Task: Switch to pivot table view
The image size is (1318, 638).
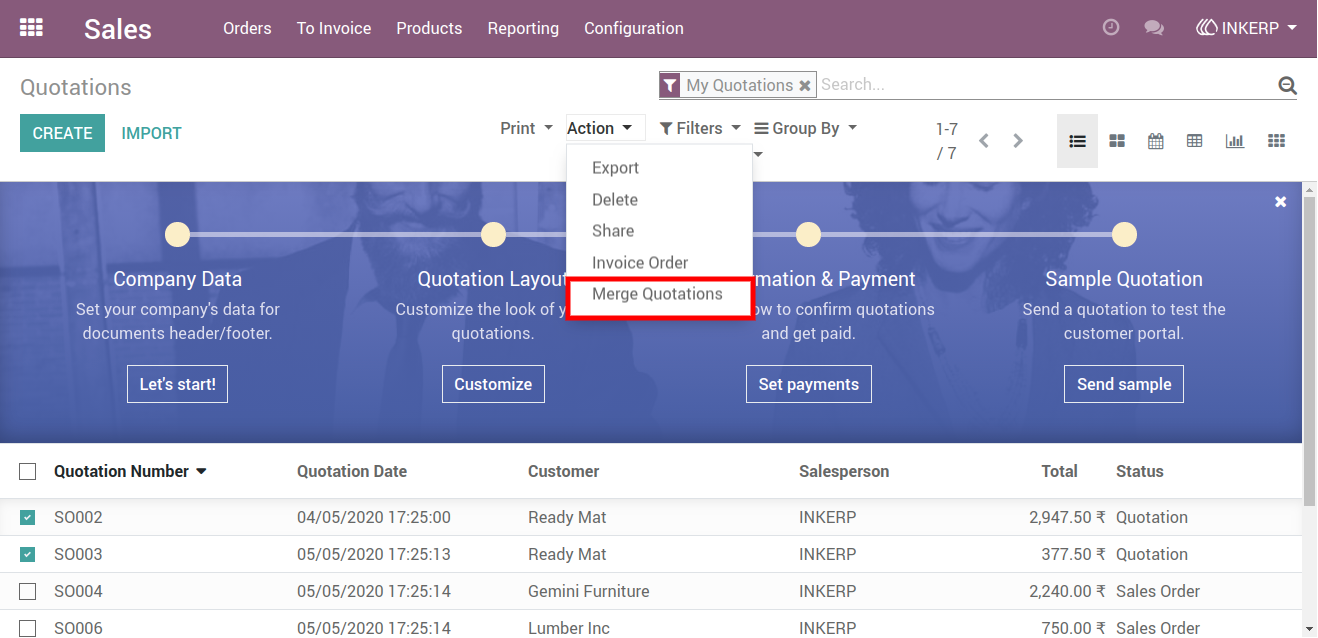Action: tap(1195, 141)
